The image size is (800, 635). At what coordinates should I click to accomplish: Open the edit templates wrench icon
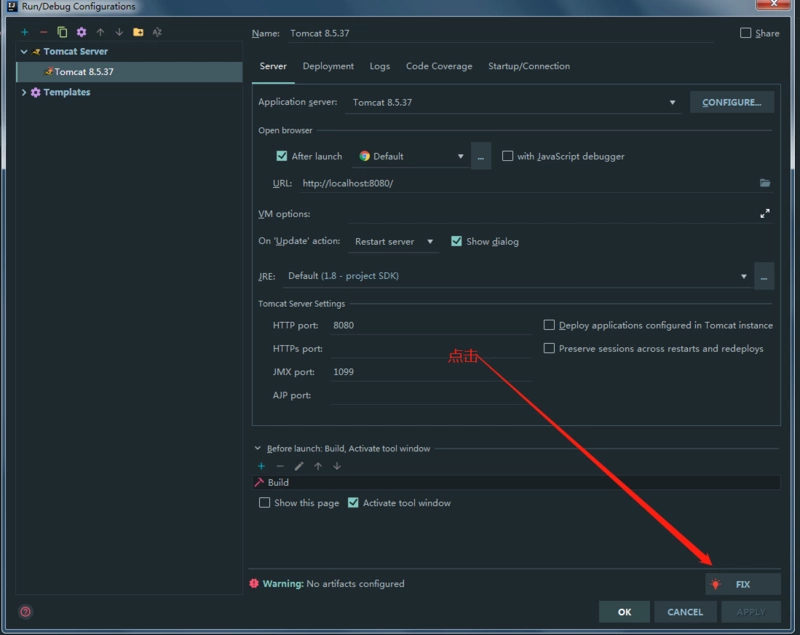(81, 32)
